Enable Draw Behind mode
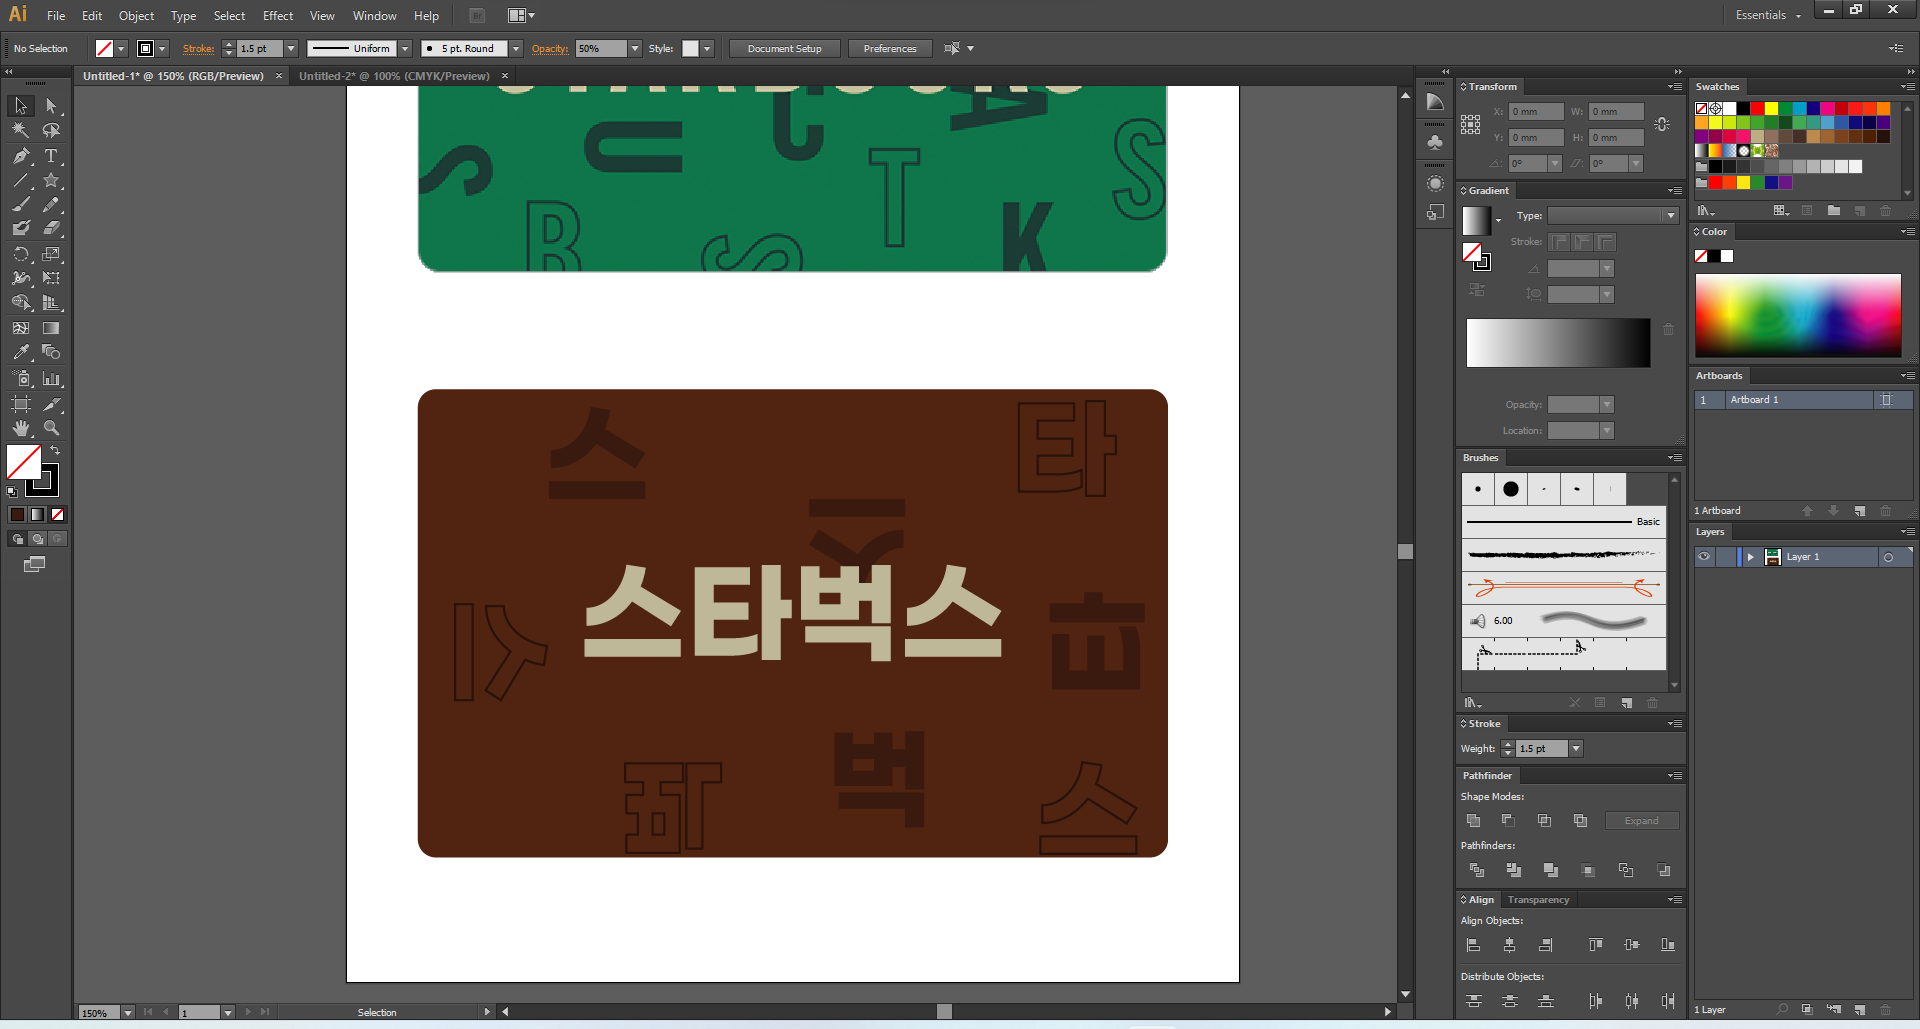This screenshot has height=1029, width=1920. pos(37,539)
